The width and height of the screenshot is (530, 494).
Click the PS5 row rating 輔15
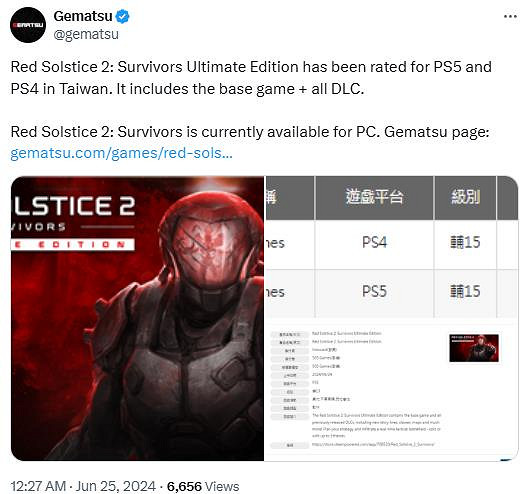pyautogui.click(x=465, y=291)
